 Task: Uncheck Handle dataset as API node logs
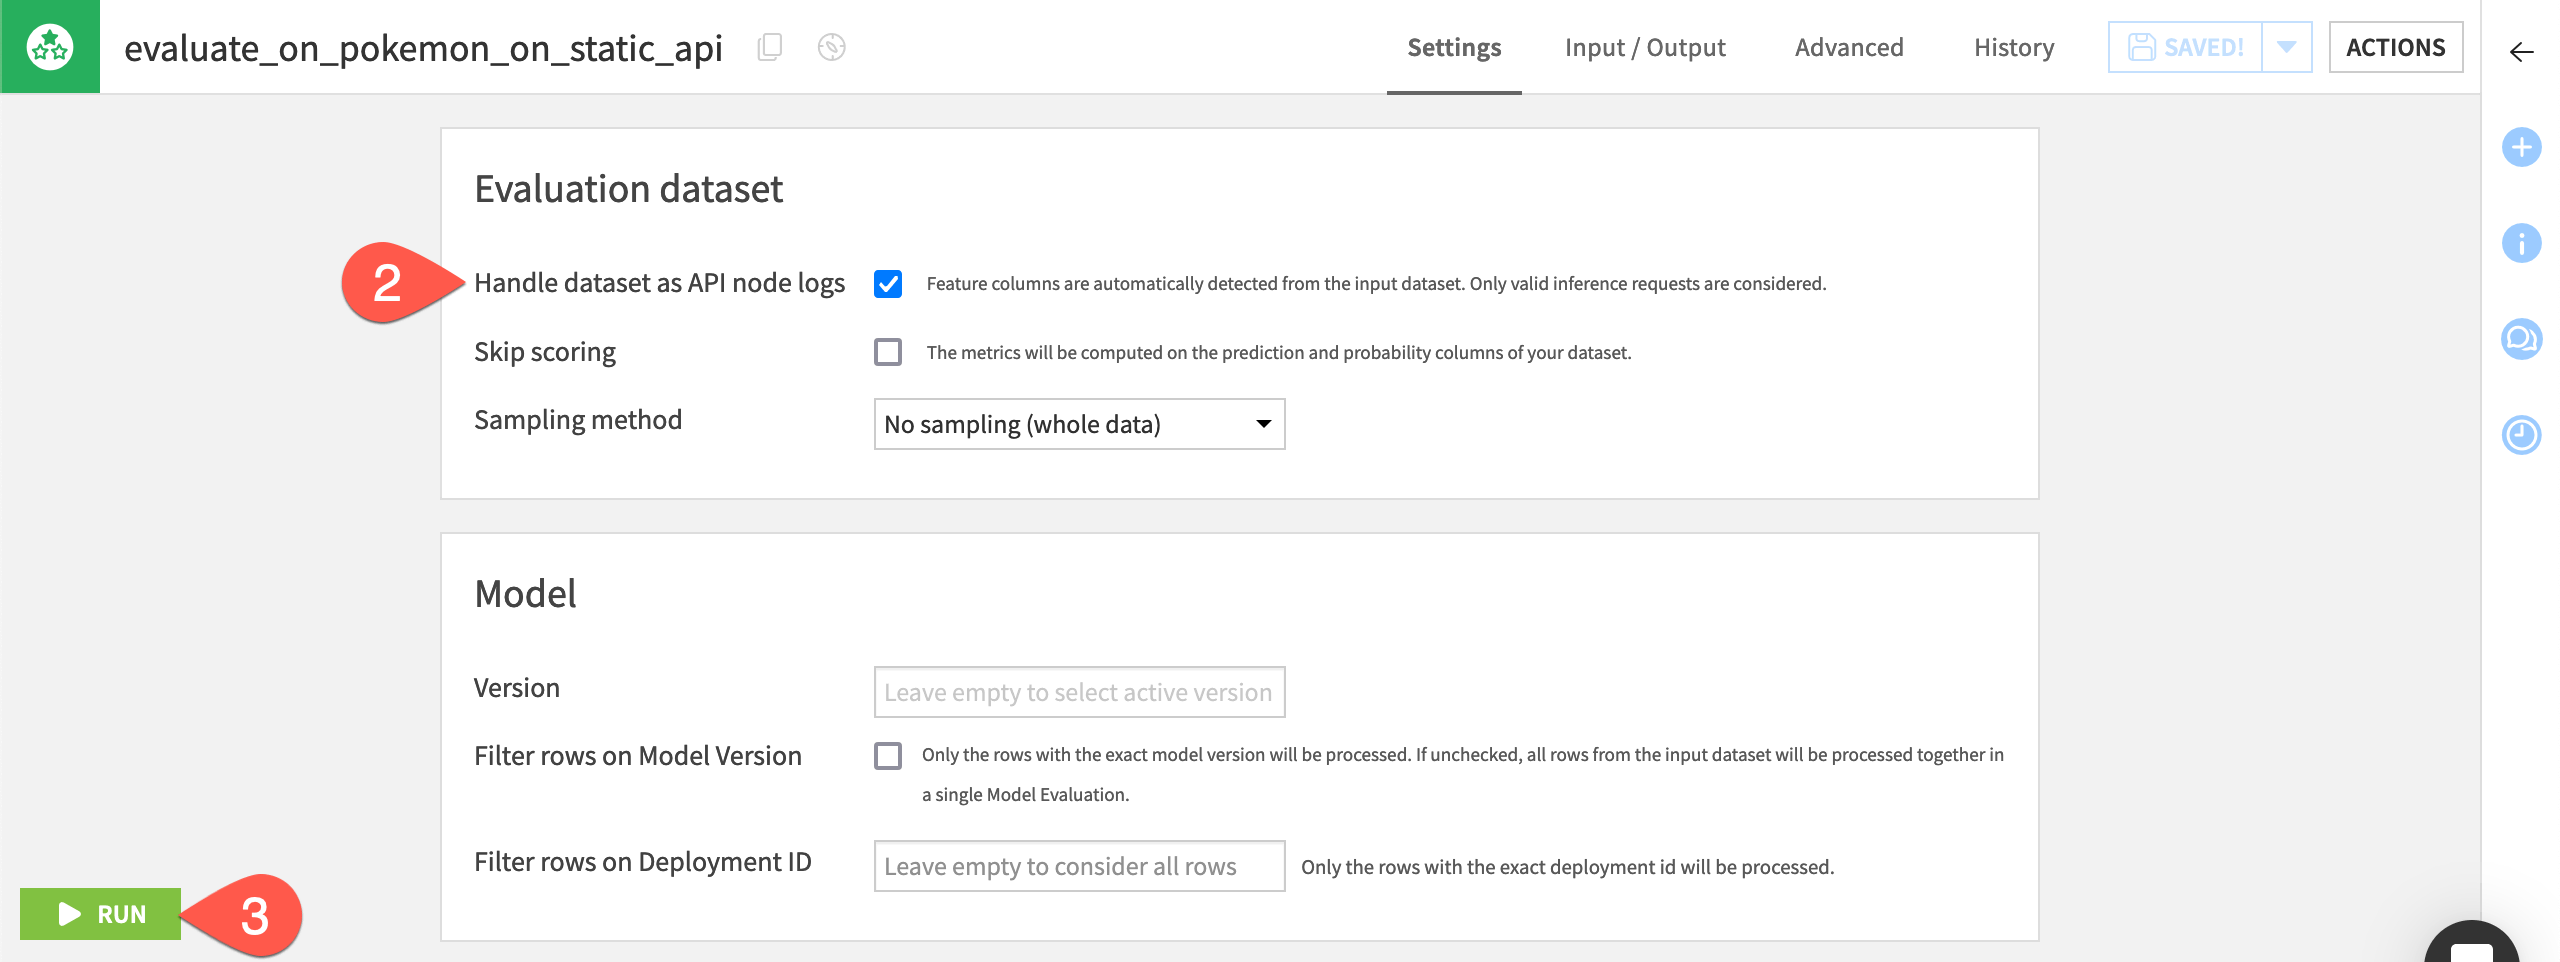click(x=888, y=284)
